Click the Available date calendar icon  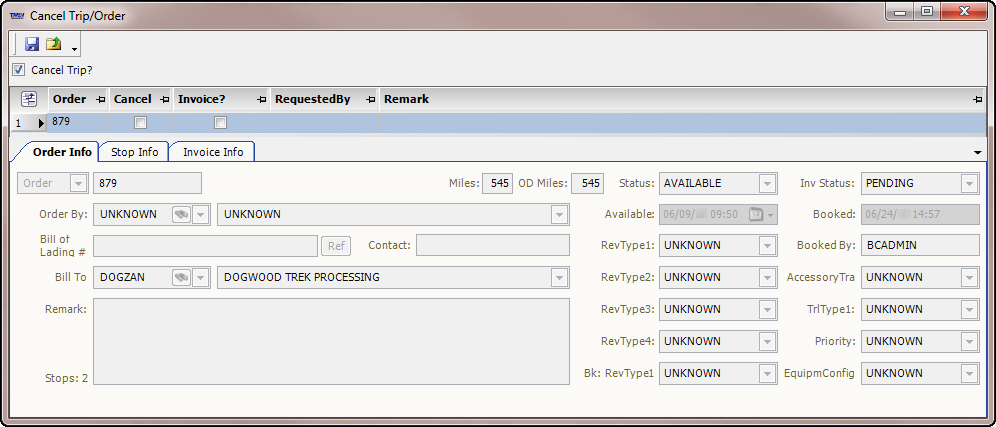tap(757, 215)
